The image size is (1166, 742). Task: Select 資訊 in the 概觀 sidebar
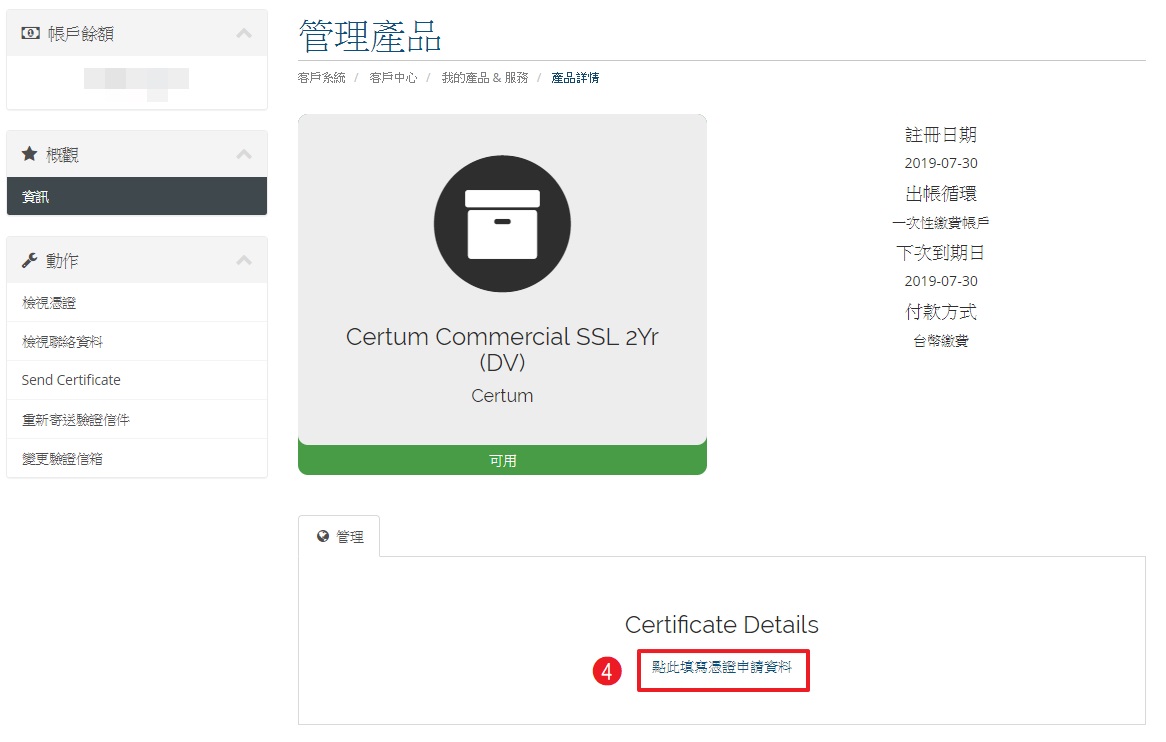137,196
